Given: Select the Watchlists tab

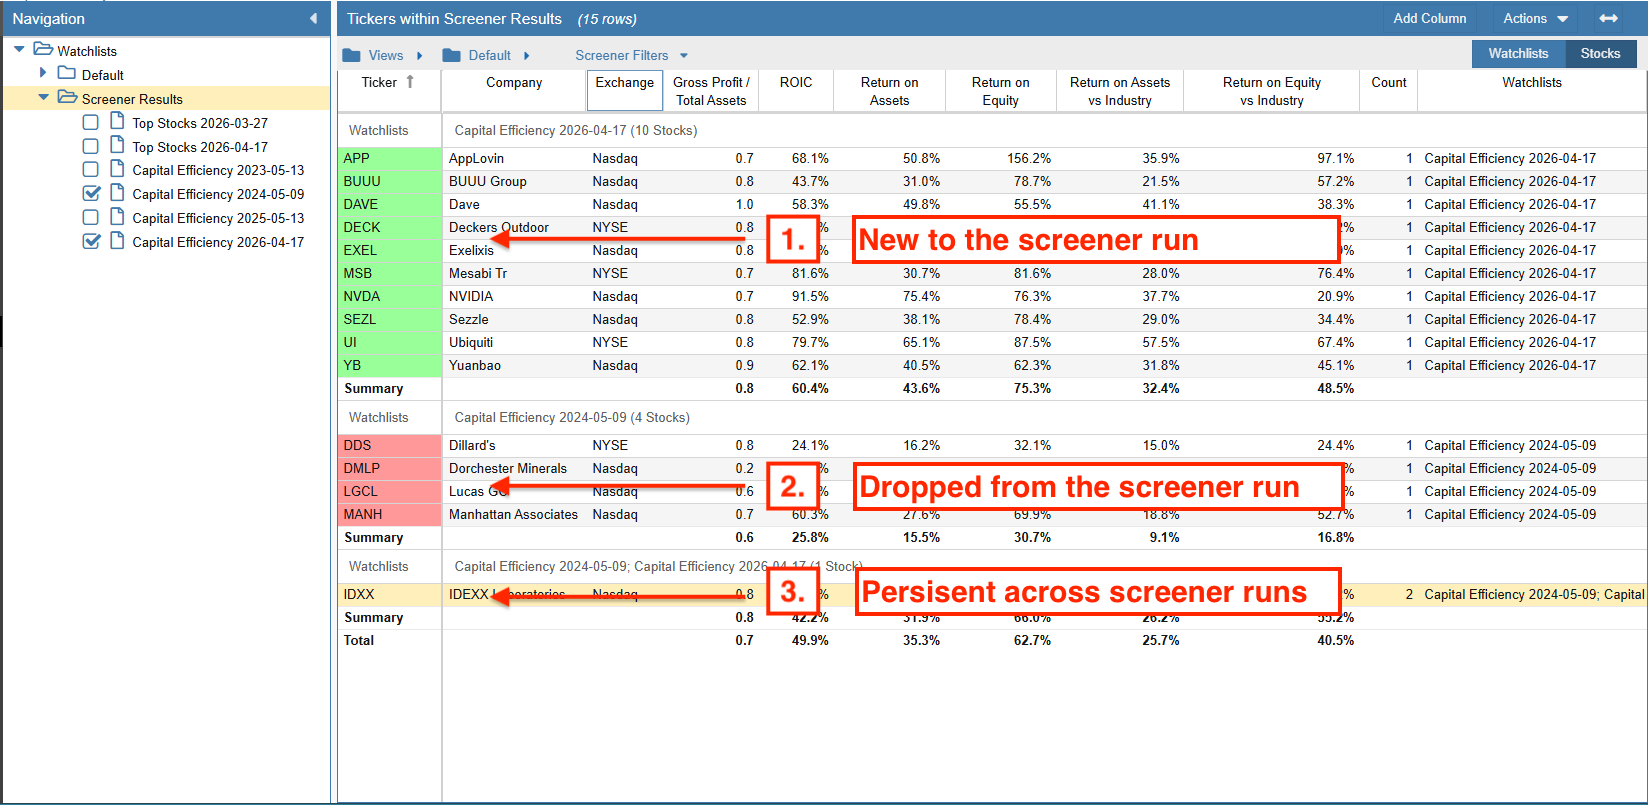Looking at the screenshot, I should (1518, 53).
